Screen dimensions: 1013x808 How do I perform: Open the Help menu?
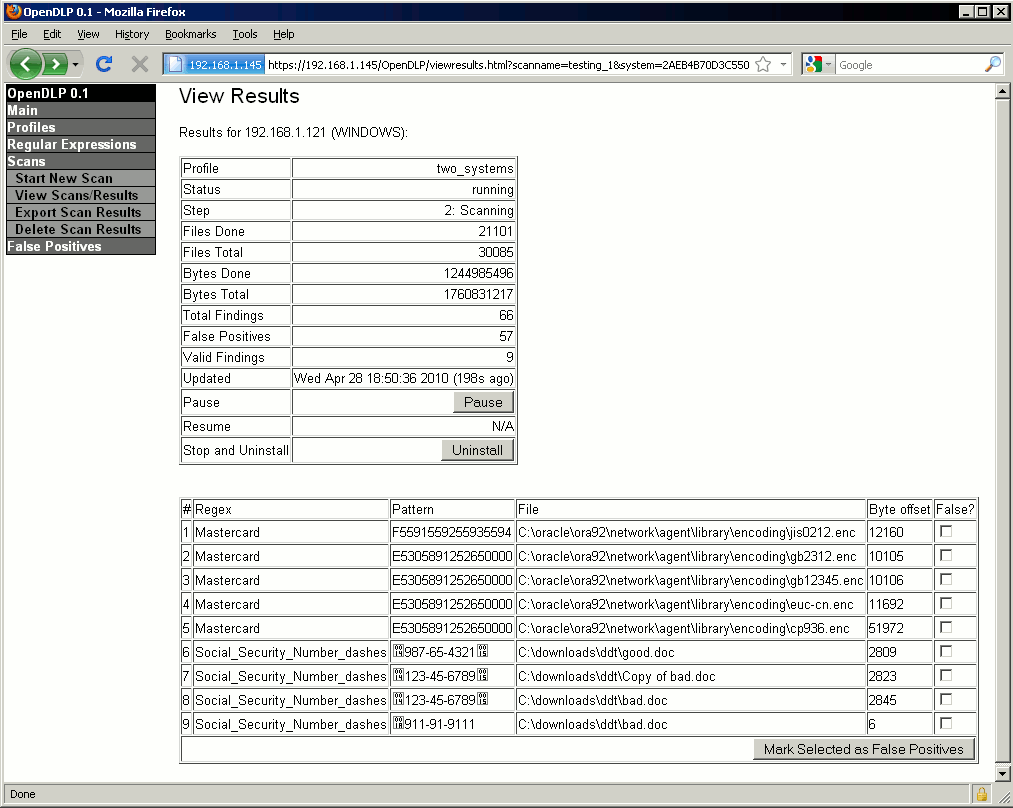tap(283, 34)
